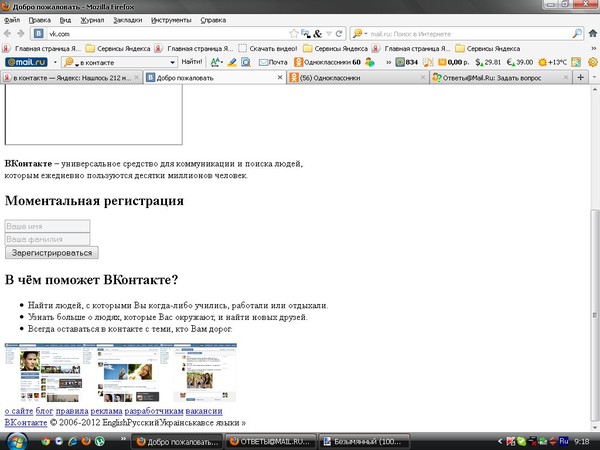Click the page search magnifier toolbar icon
Viewport: 600px width, 450px height.
point(246,62)
